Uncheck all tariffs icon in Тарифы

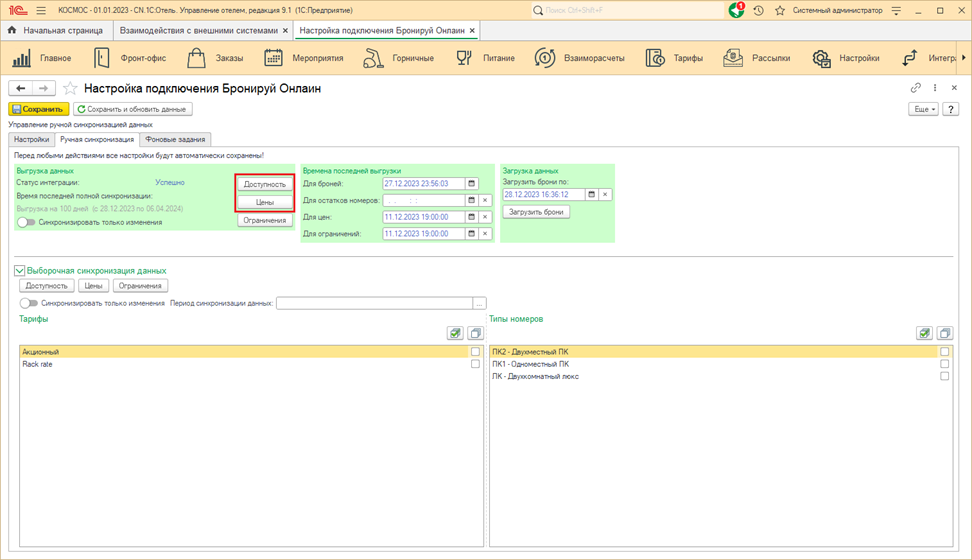[x=475, y=334]
